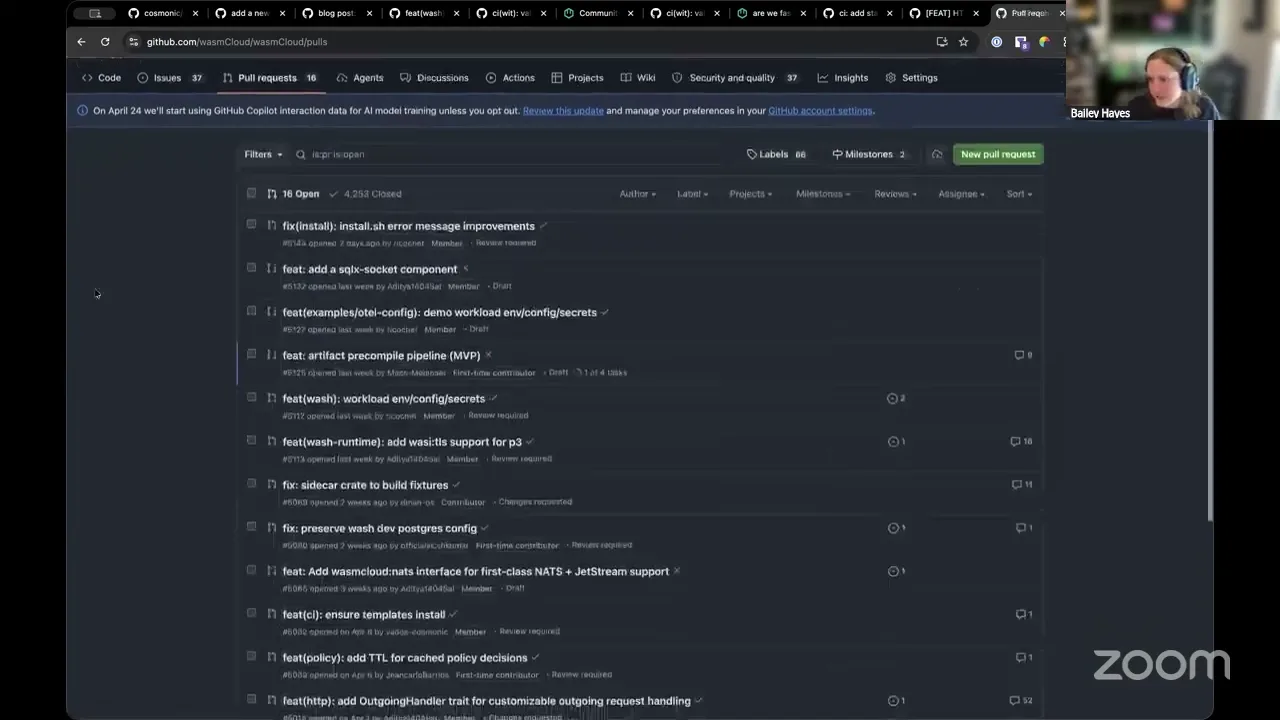This screenshot has height=720, width=1280.
Task: Open the 1Password extension icon
Action: [996, 42]
